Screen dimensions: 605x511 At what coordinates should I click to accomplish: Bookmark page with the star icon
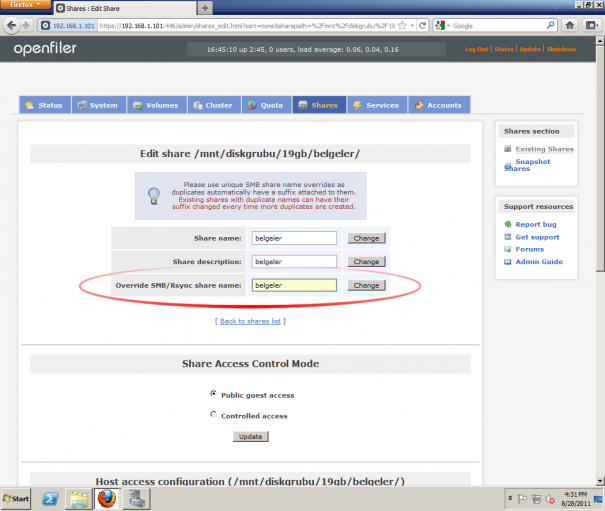tap(402, 25)
